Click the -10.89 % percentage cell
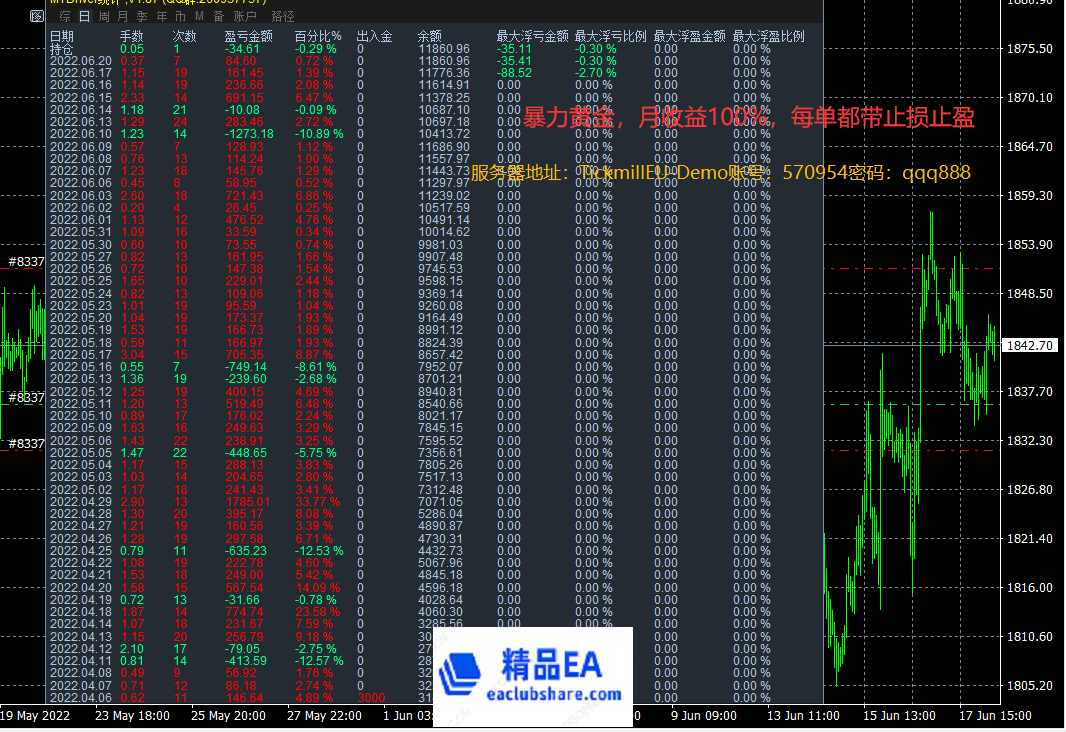 click(320, 135)
